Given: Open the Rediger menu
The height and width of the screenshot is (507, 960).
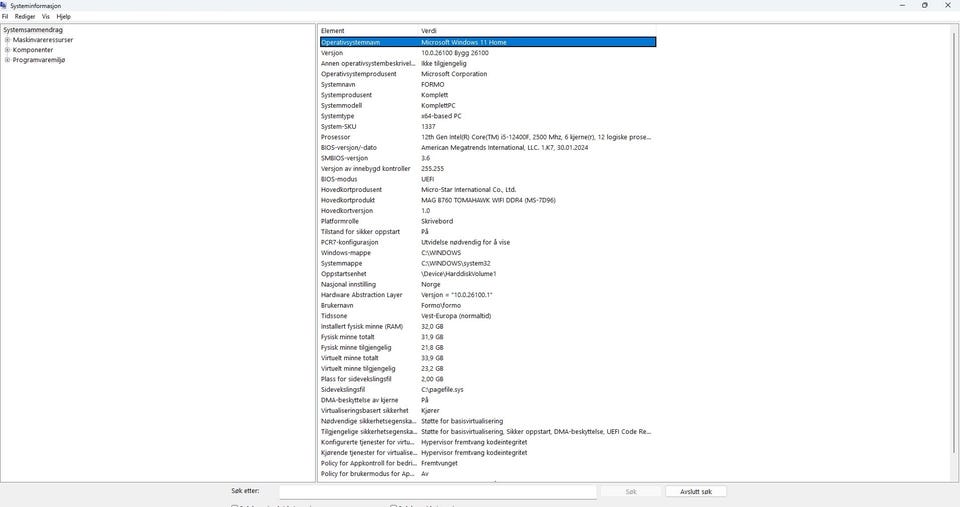Looking at the screenshot, I should click(25, 17).
